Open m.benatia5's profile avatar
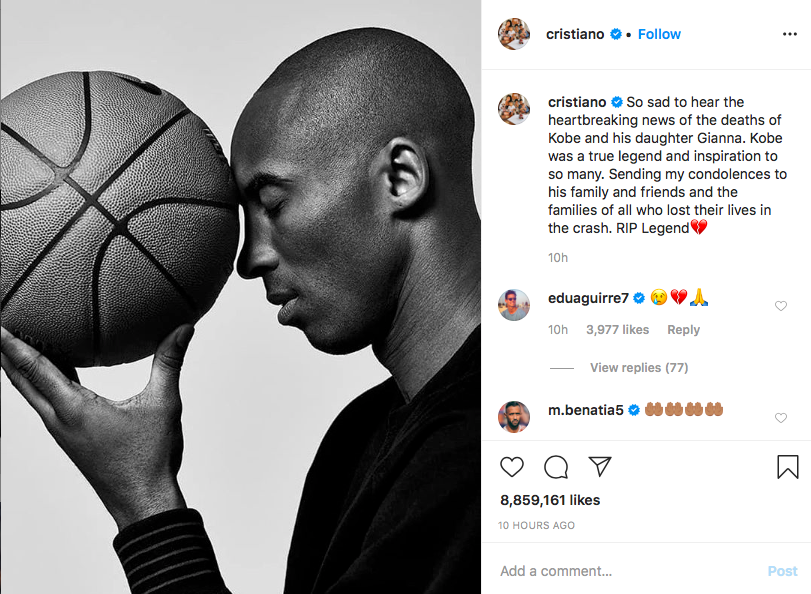The image size is (811, 594). point(514,417)
